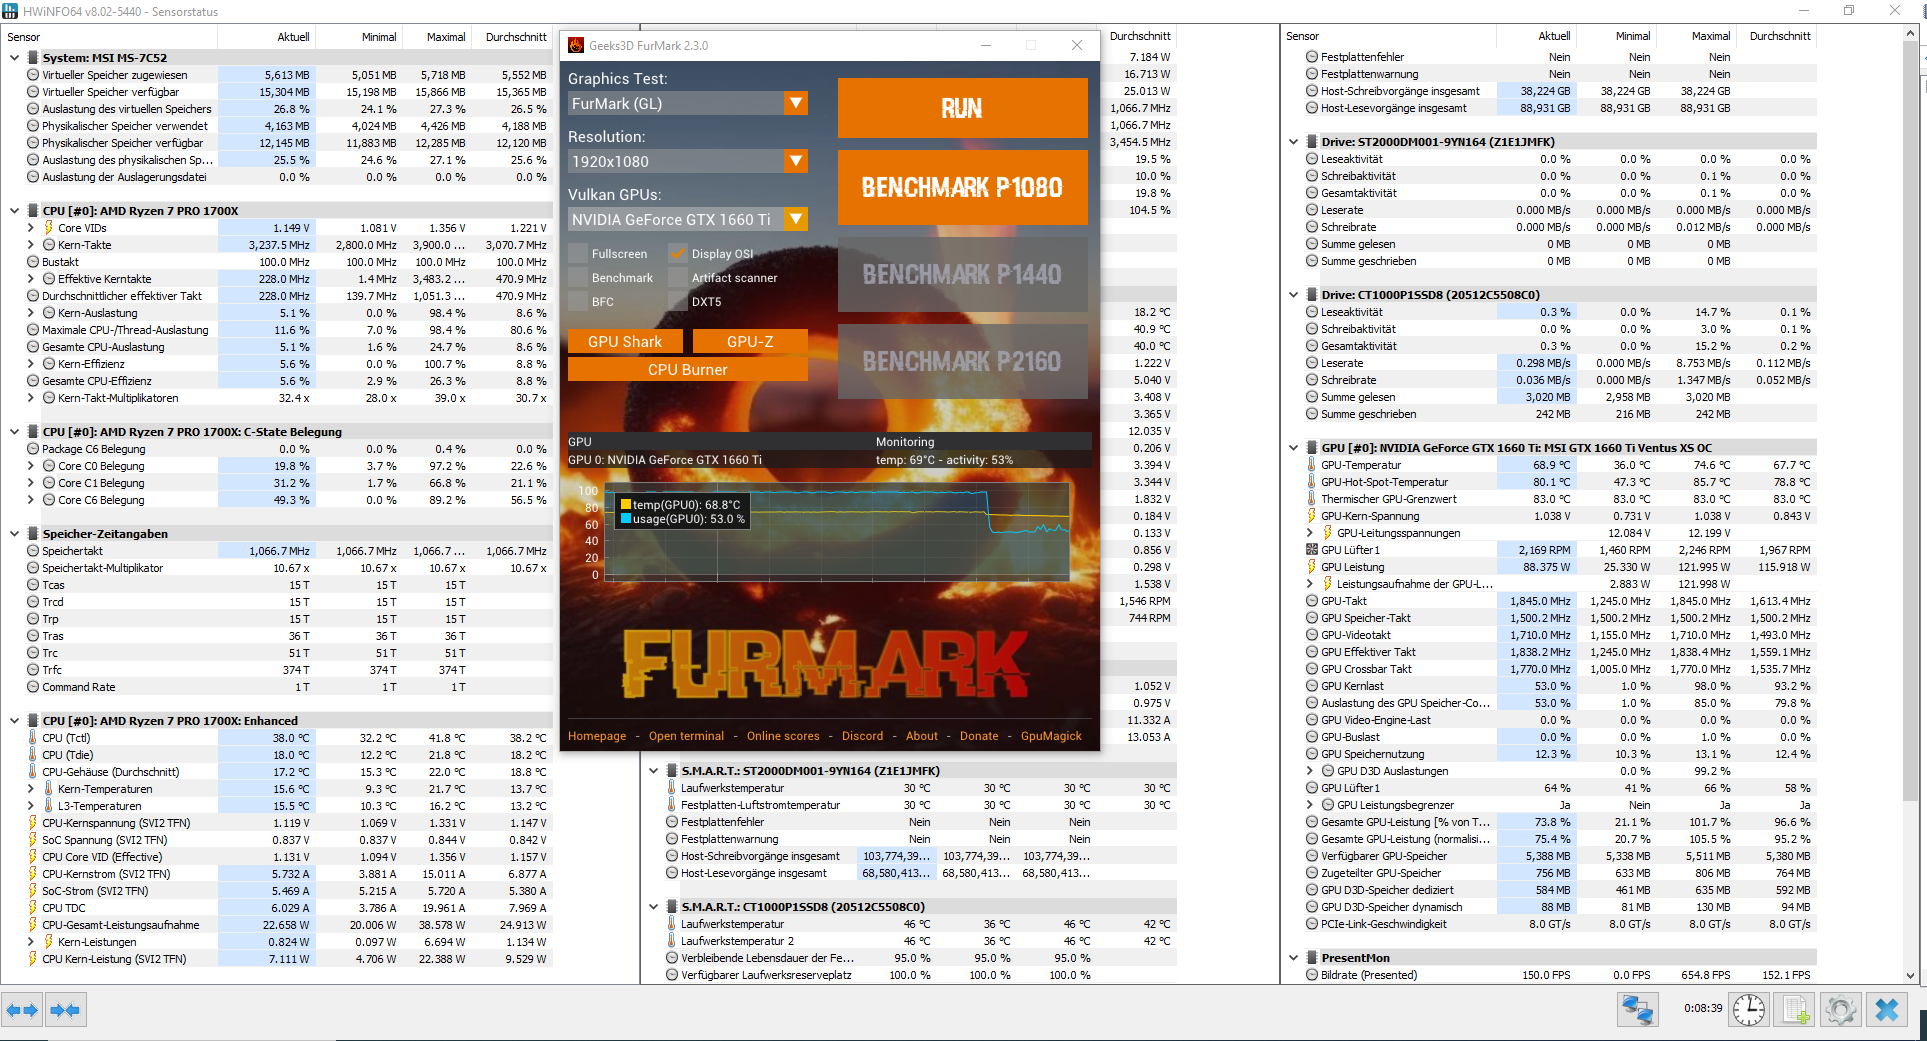1927x1041 pixels.
Task: Uncheck the Display OSI checkbox
Action: tap(677, 254)
